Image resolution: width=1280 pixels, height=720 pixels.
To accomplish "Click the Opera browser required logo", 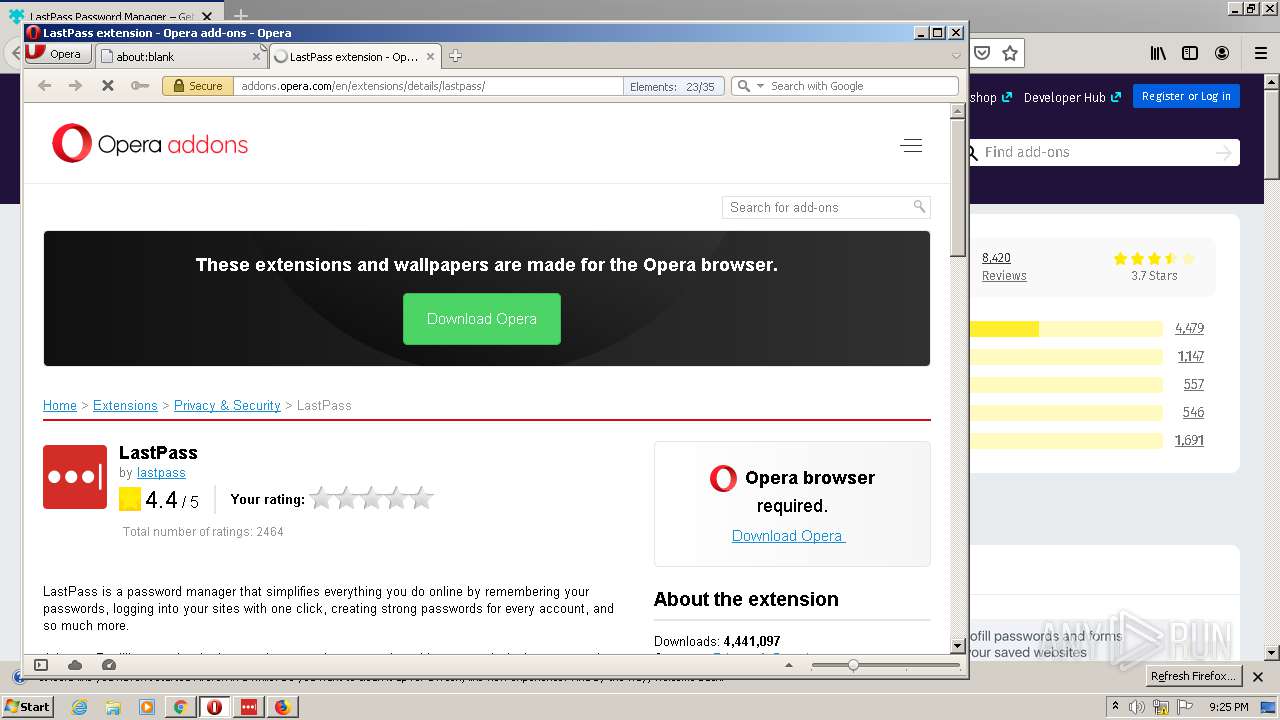I will click(x=723, y=478).
